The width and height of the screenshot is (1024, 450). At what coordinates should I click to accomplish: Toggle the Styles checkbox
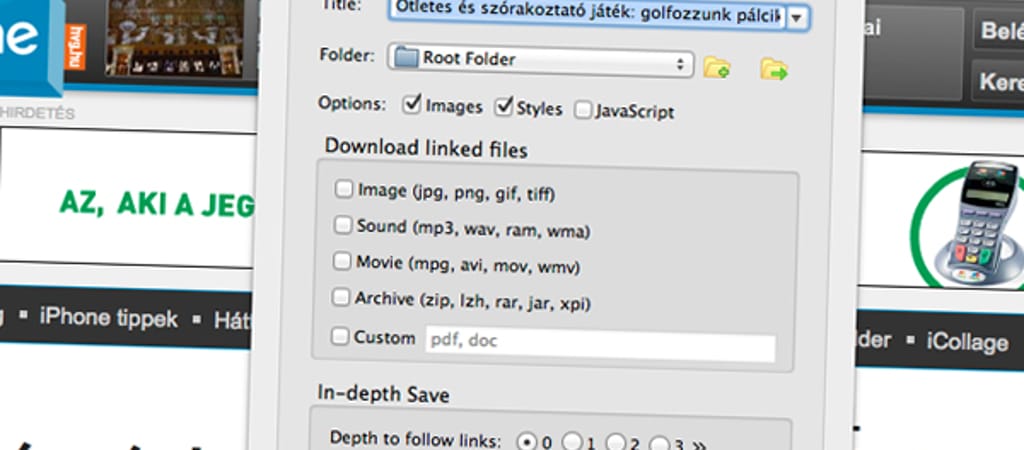click(x=503, y=106)
